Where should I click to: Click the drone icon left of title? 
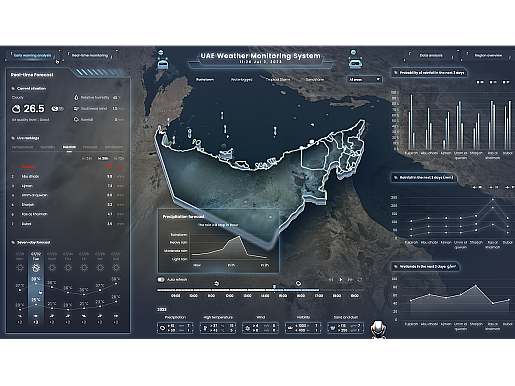click(x=162, y=60)
